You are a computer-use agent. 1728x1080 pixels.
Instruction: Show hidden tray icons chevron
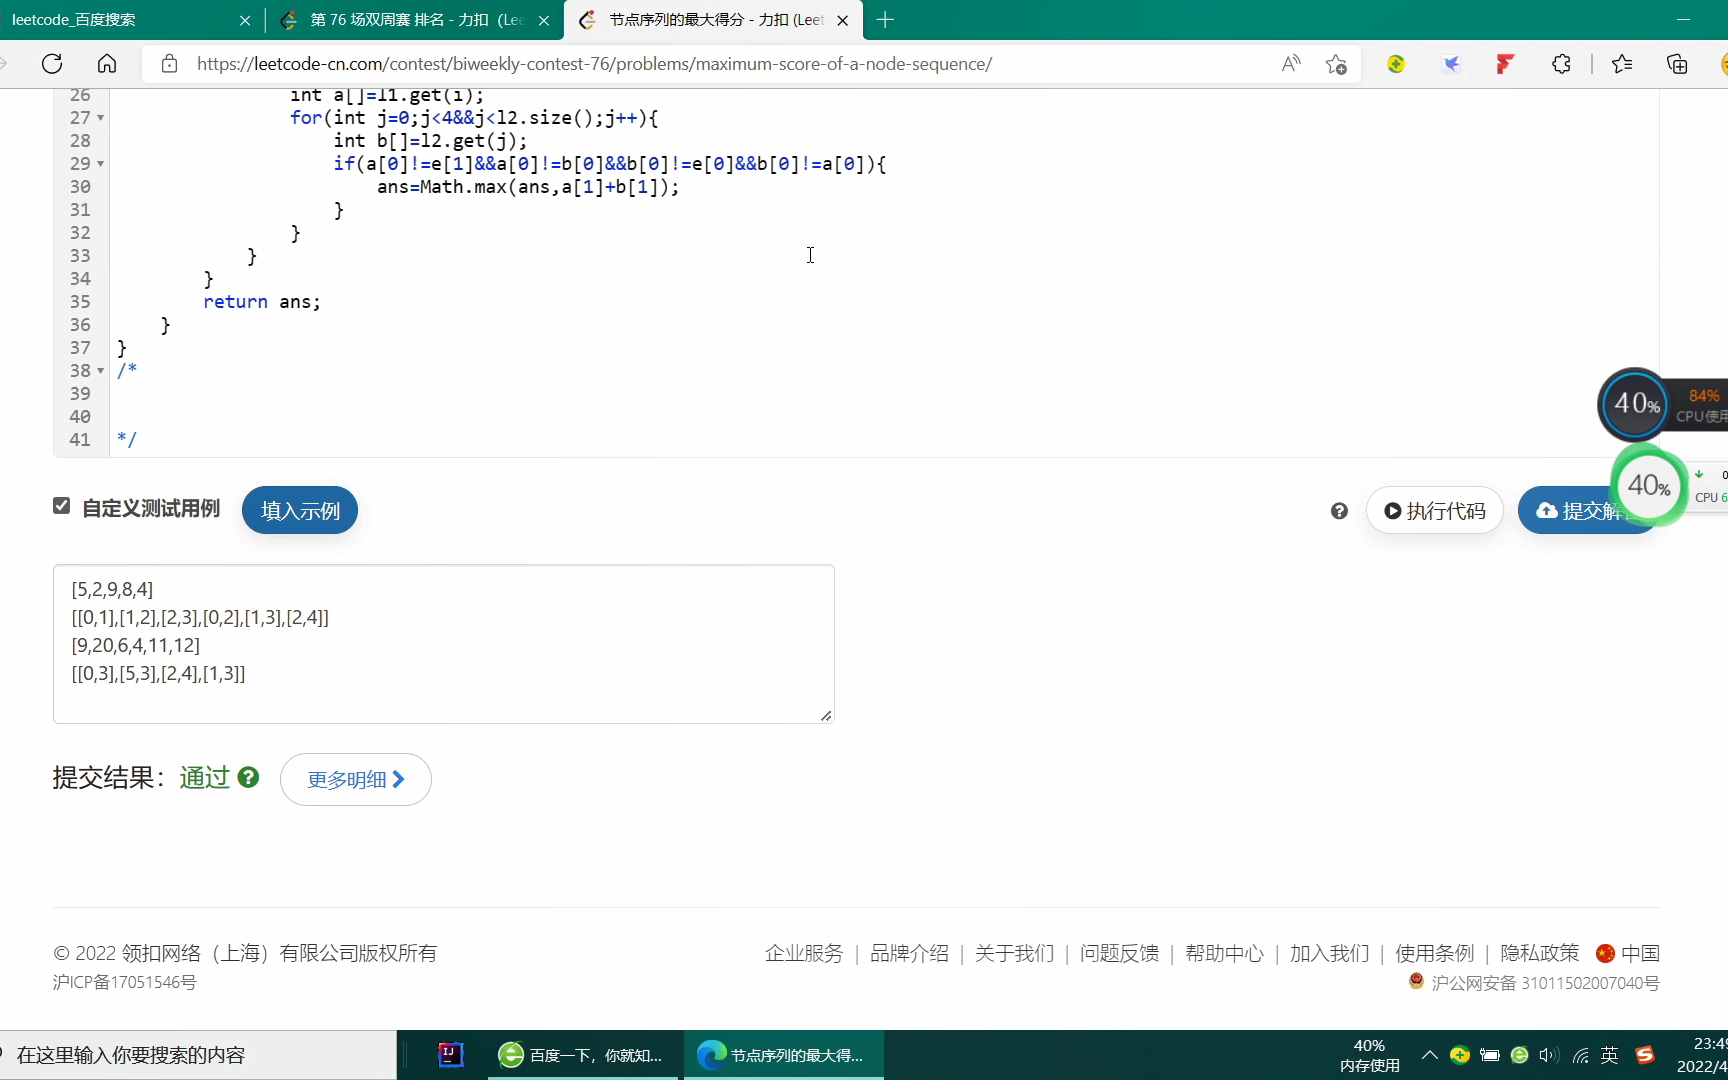click(1429, 1055)
